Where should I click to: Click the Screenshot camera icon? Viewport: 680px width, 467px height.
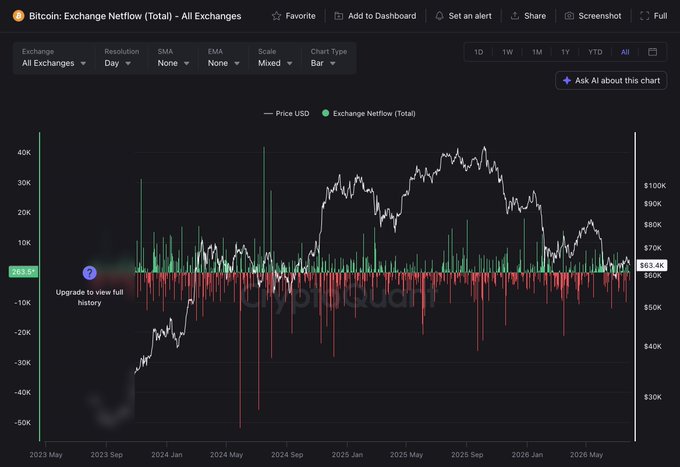(569, 16)
